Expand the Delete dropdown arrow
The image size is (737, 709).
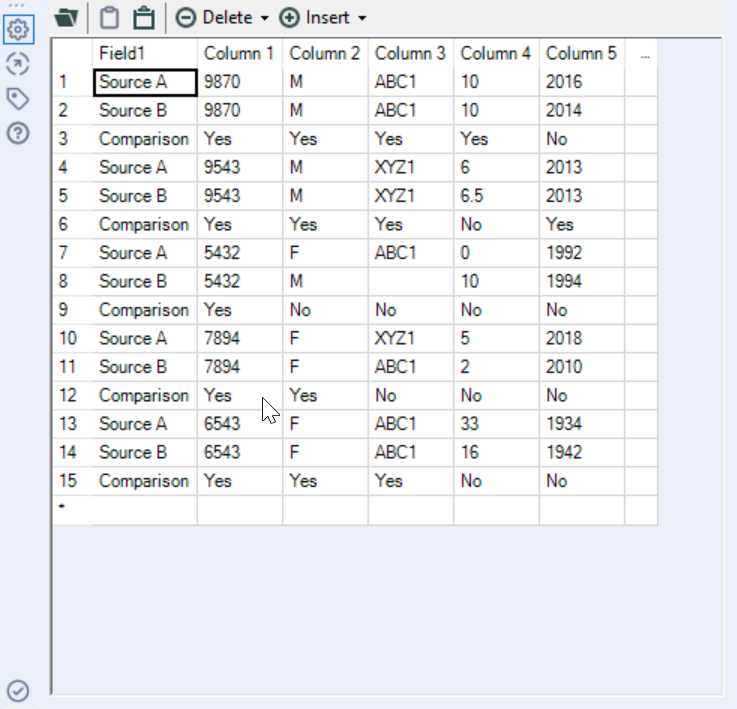pos(265,18)
